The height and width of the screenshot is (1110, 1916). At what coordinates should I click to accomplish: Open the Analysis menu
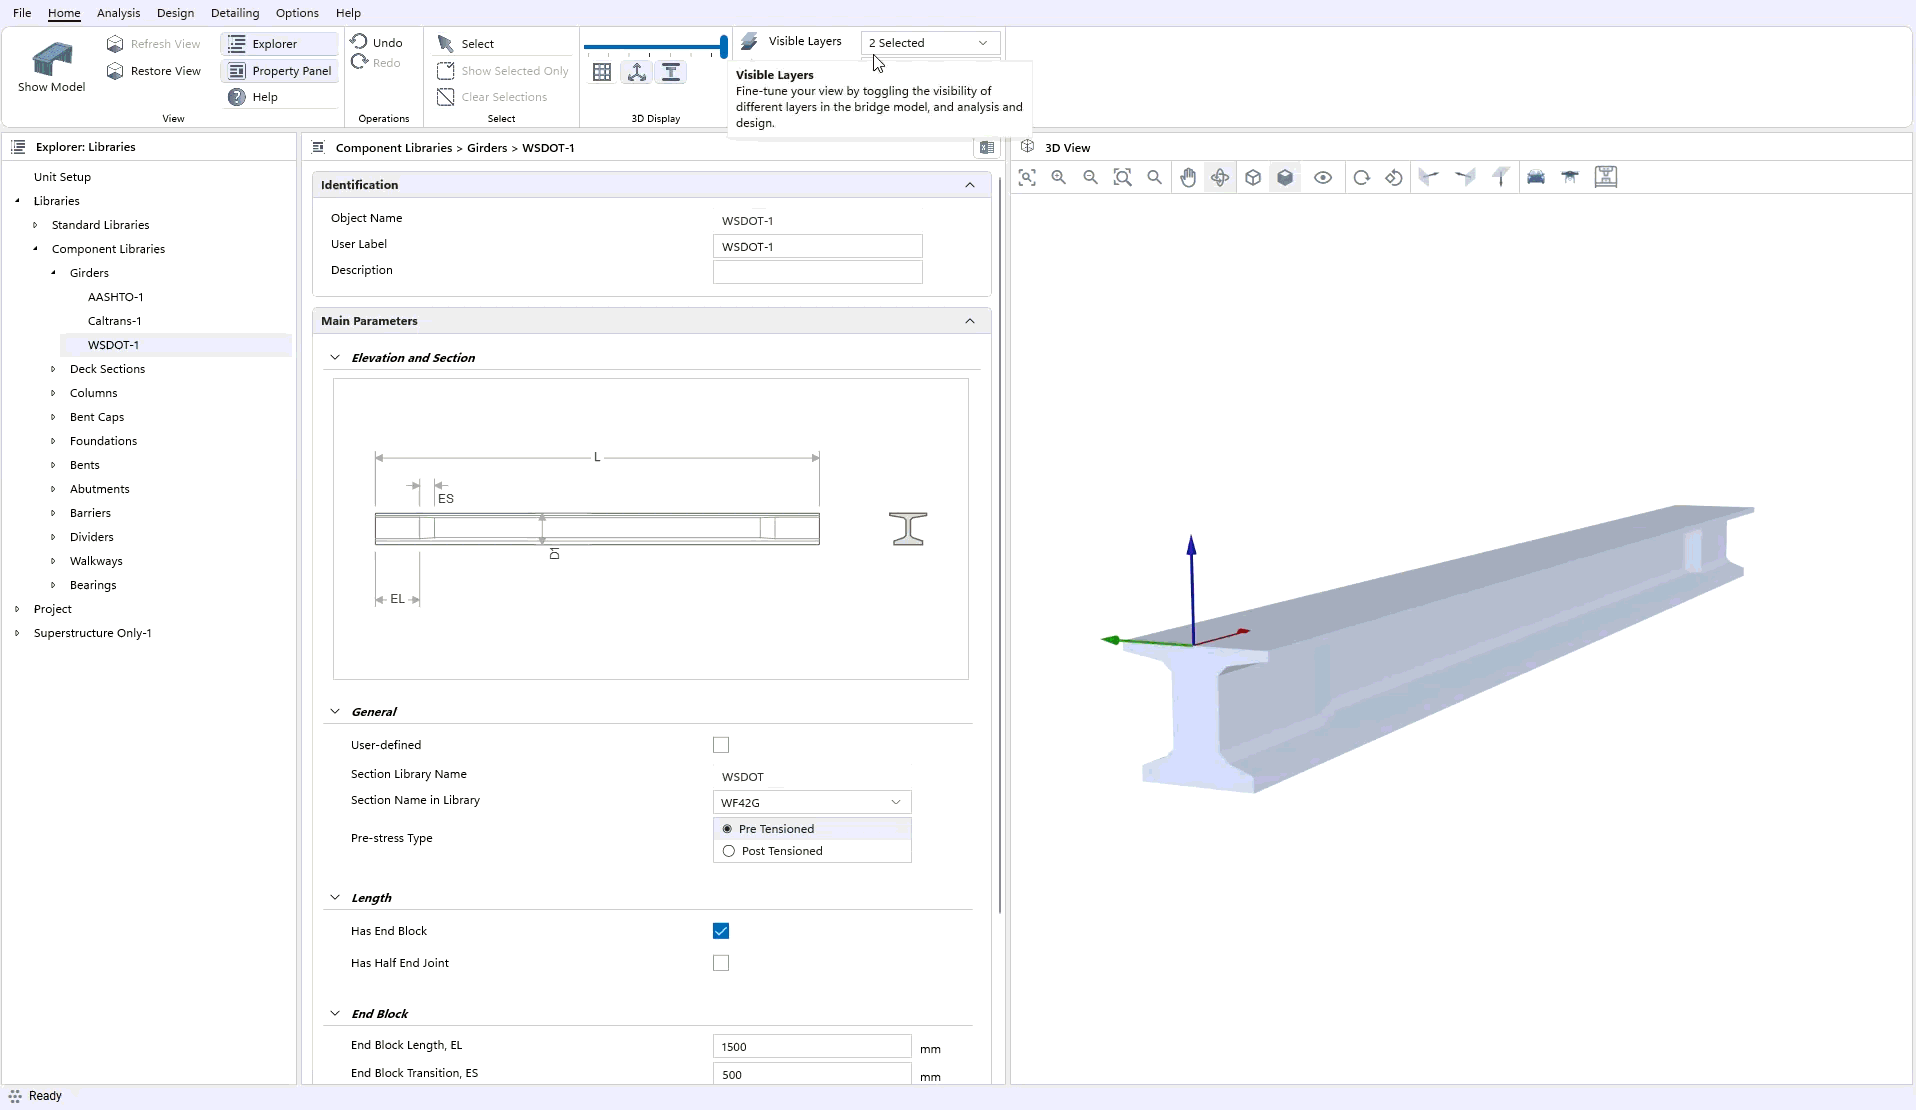[x=118, y=13]
